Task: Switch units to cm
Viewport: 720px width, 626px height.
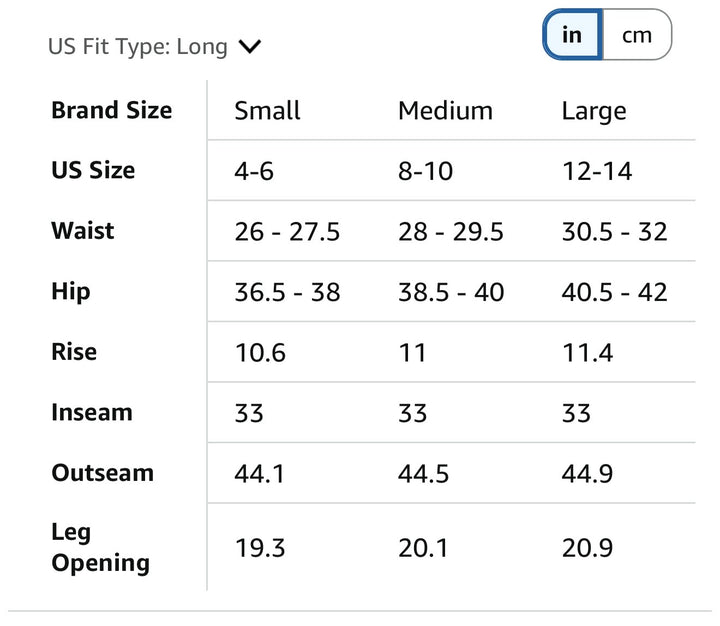Action: click(x=637, y=34)
